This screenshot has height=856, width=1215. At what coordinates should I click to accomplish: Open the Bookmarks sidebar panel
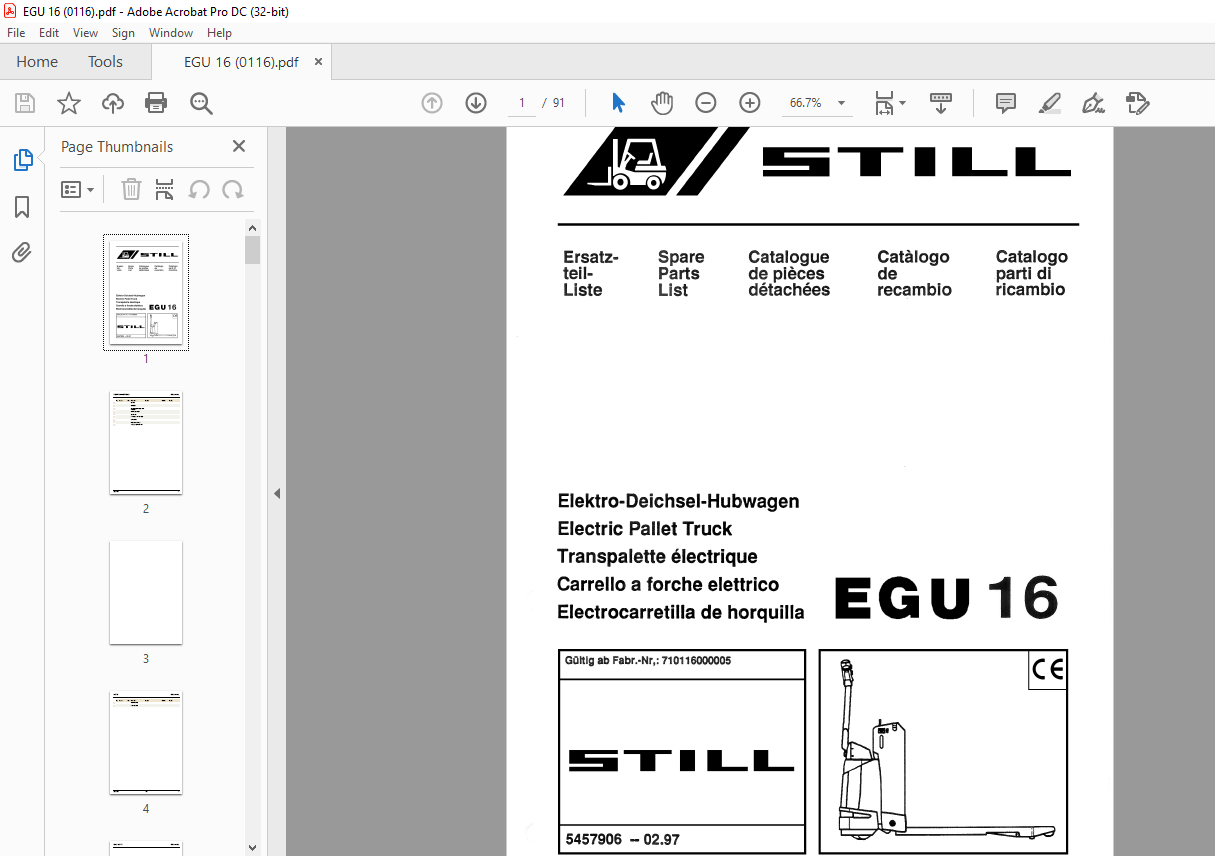click(x=22, y=207)
